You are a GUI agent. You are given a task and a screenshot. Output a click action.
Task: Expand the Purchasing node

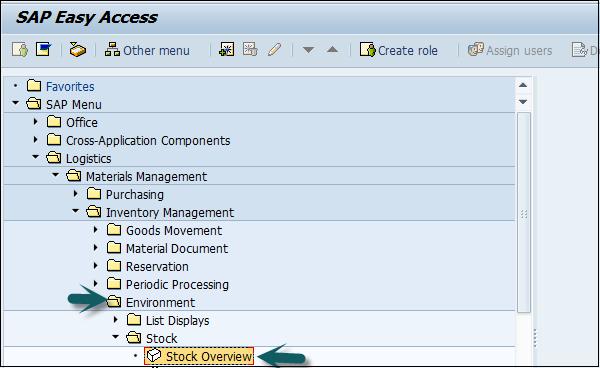[x=75, y=194]
